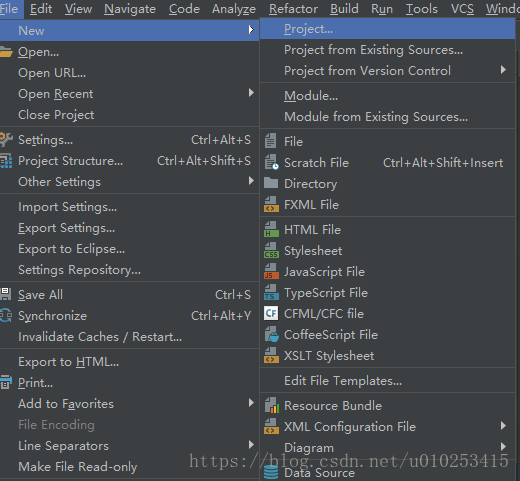Click the XML Configuration File icon
This screenshot has width=520, height=481.
click(x=271, y=427)
